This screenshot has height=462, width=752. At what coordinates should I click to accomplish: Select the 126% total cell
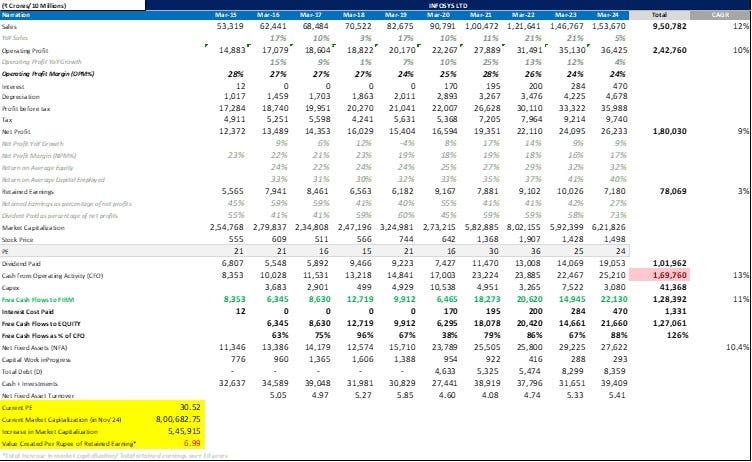click(x=677, y=335)
